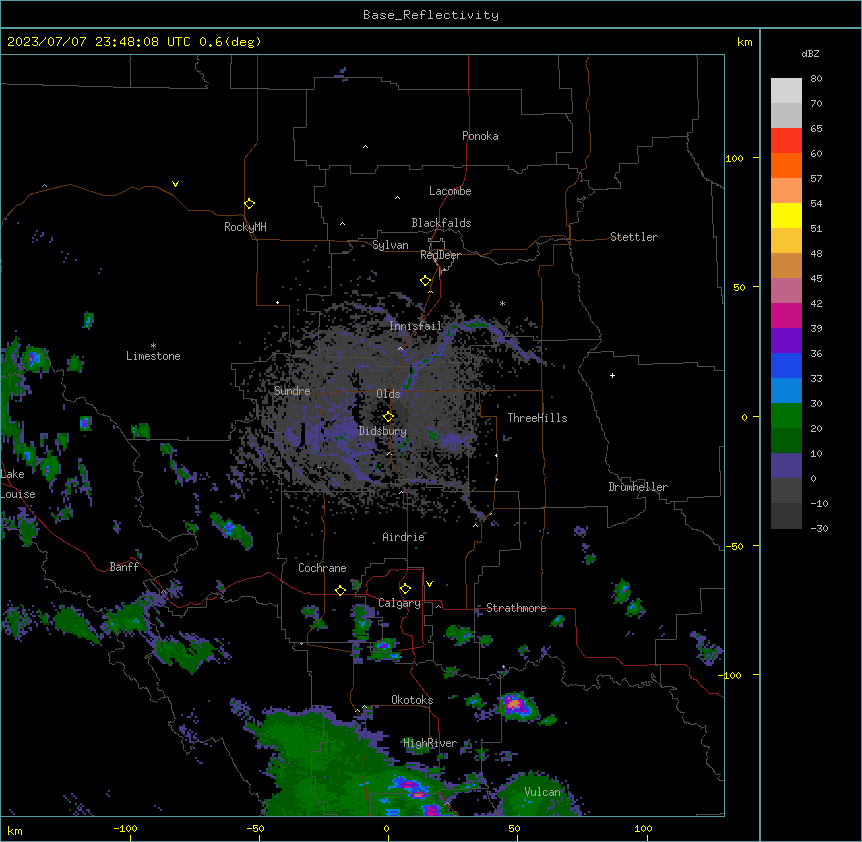Click the Lake Louise label
Image resolution: width=862 pixels, height=842 pixels.
(18, 484)
